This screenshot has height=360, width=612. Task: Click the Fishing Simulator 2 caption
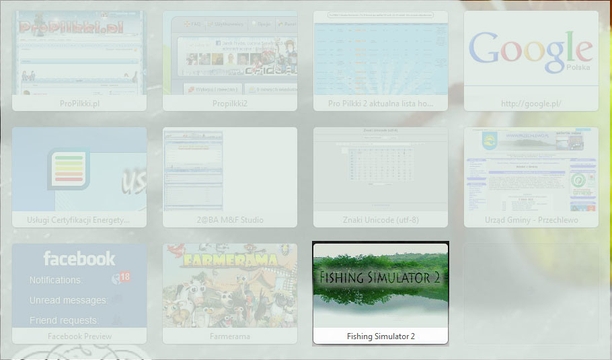point(381,336)
